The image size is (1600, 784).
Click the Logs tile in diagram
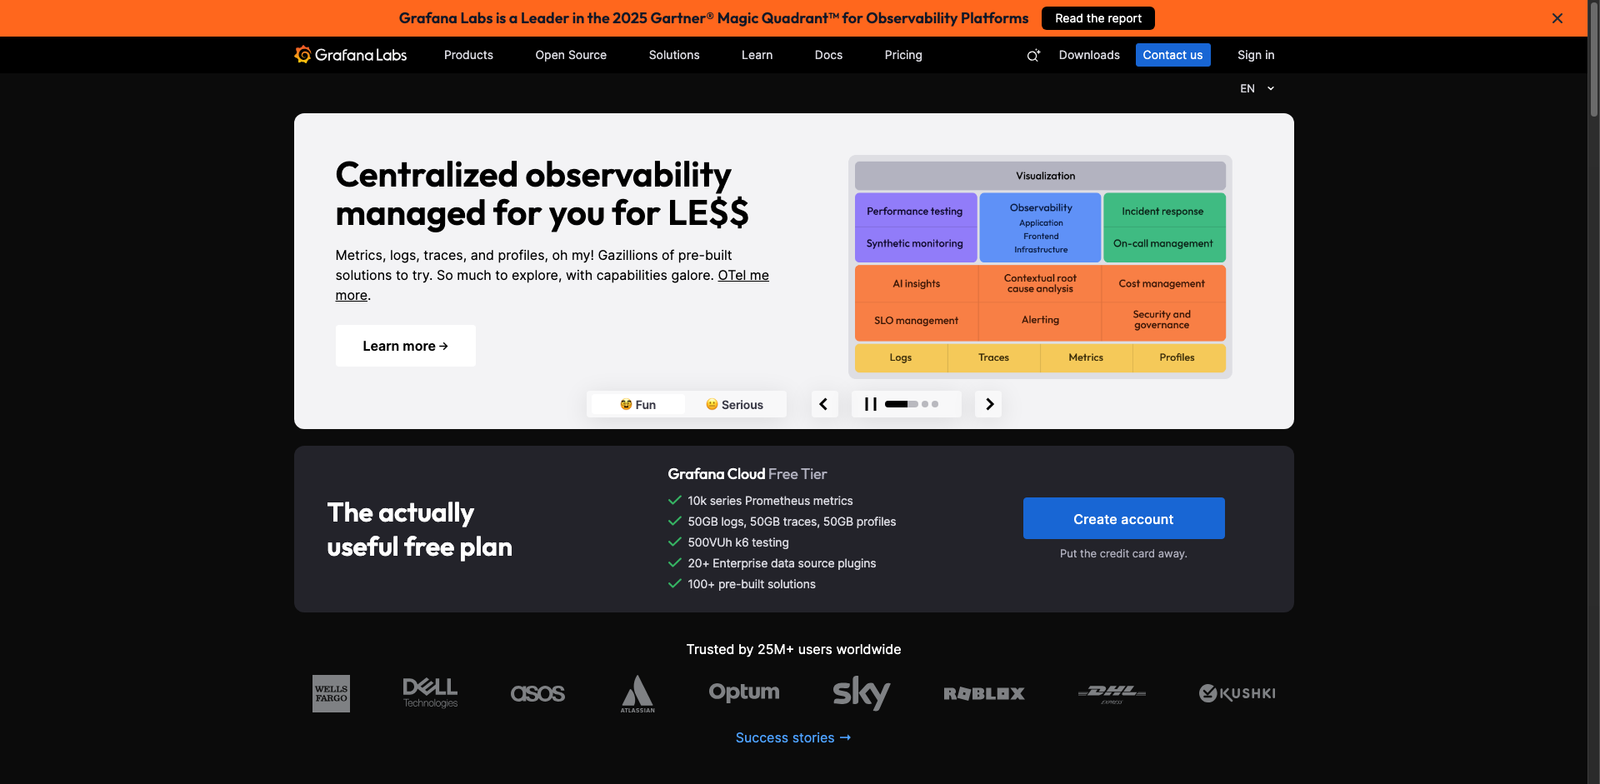click(x=901, y=358)
